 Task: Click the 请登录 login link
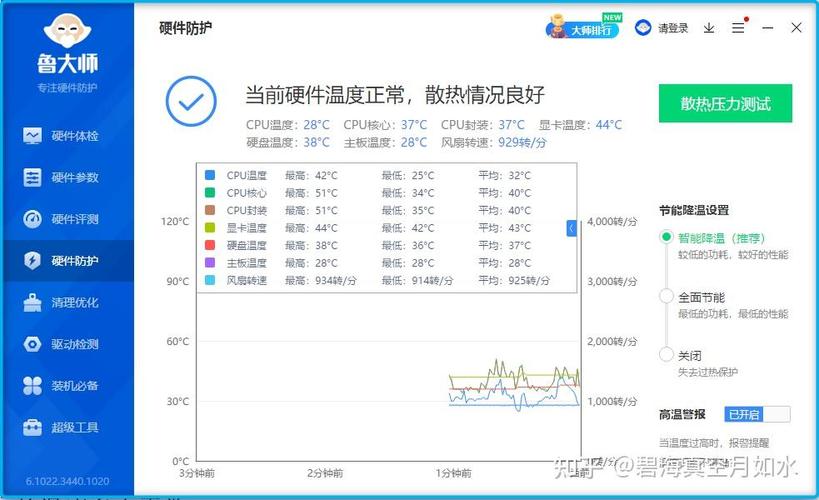point(663,28)
